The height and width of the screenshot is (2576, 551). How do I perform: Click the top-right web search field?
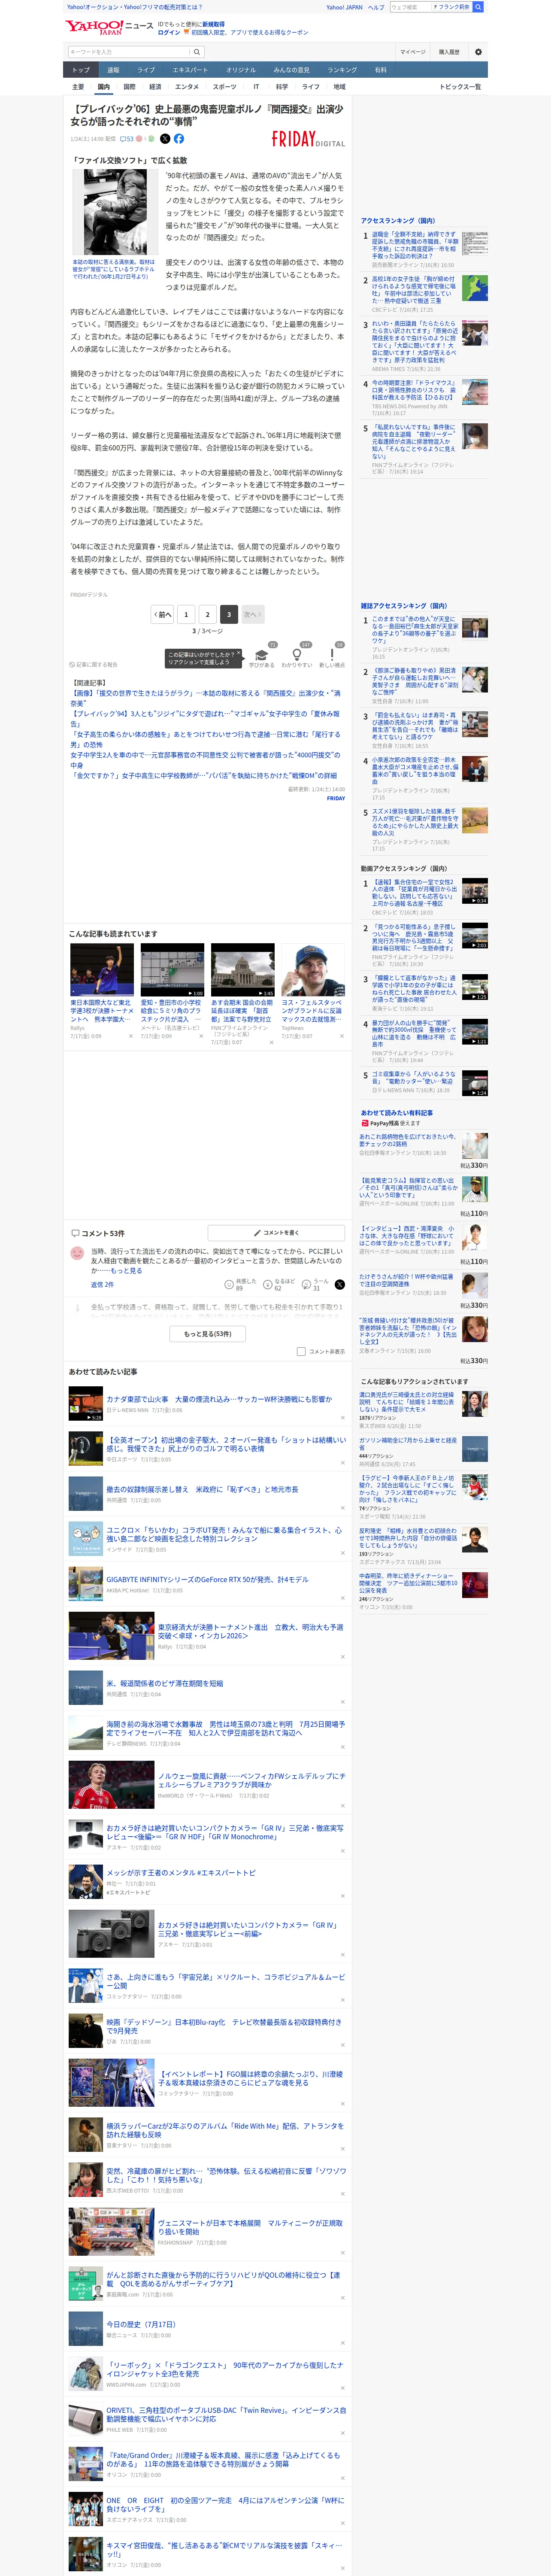pos(410,7)
